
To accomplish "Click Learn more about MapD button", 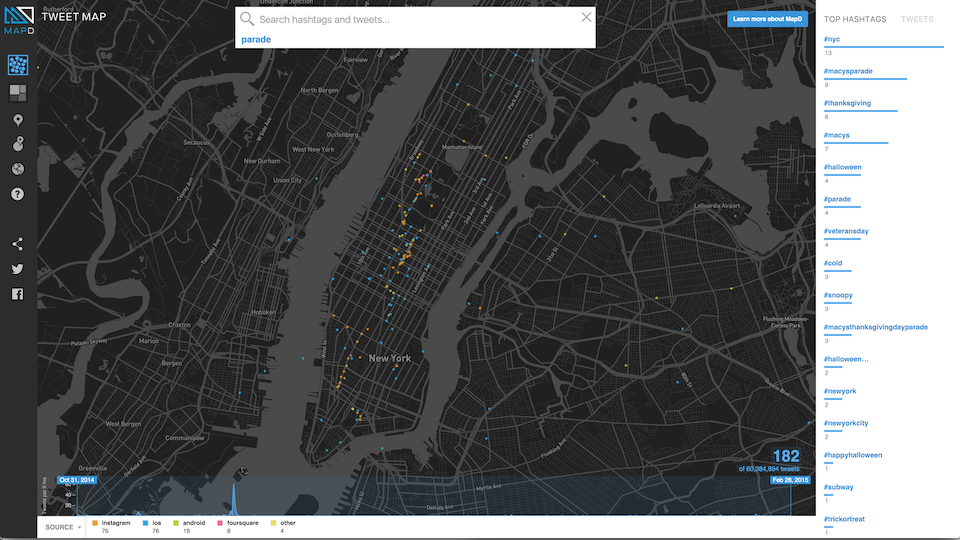I will click(x=767, y=19).
